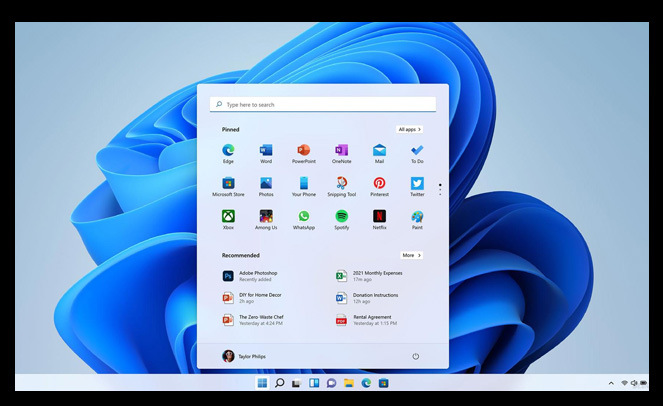Image resolution: width=663 pixels, height=406 pixels.
Task: Open 2021 Monthly Expenses spreadsheet
Action: click(x=369, y=276)
